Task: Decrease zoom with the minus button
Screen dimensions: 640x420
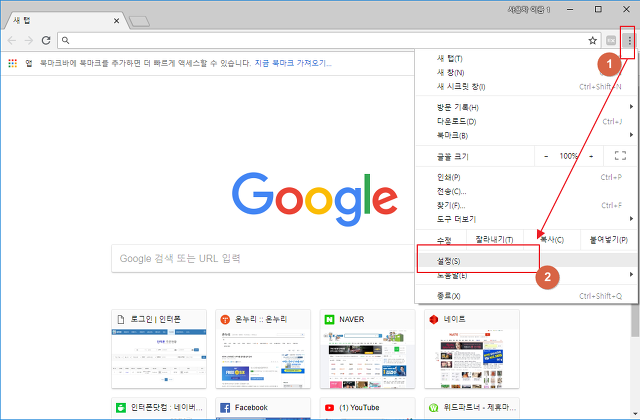Action: coord(546,156)
